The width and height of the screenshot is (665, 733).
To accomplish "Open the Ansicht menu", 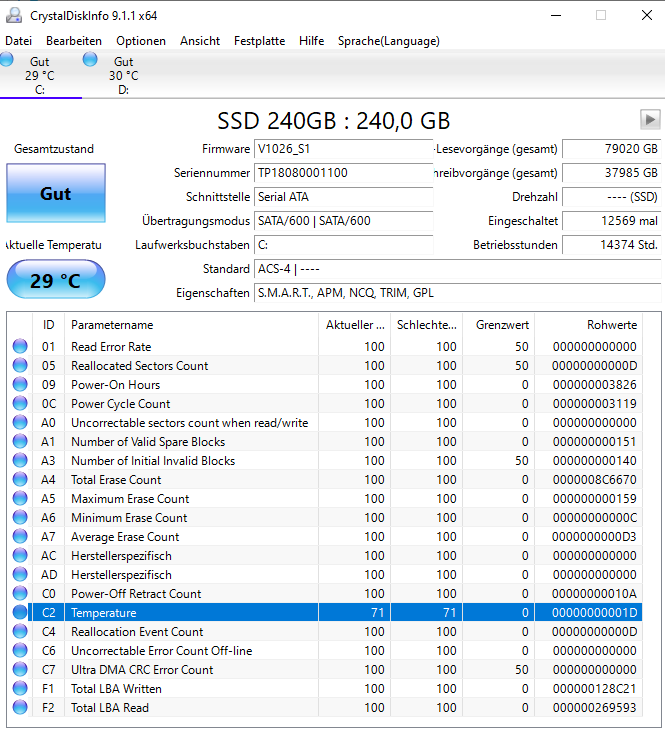I will [200, 41].
